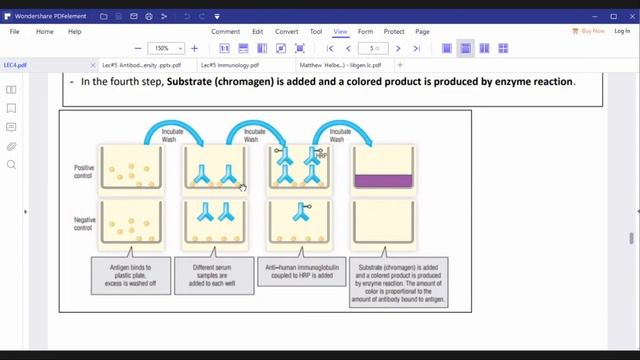The width and height of the screenshot is (640, 360).
Task: Click the vertical scrollbar thumb
Action: coord(631,238)
